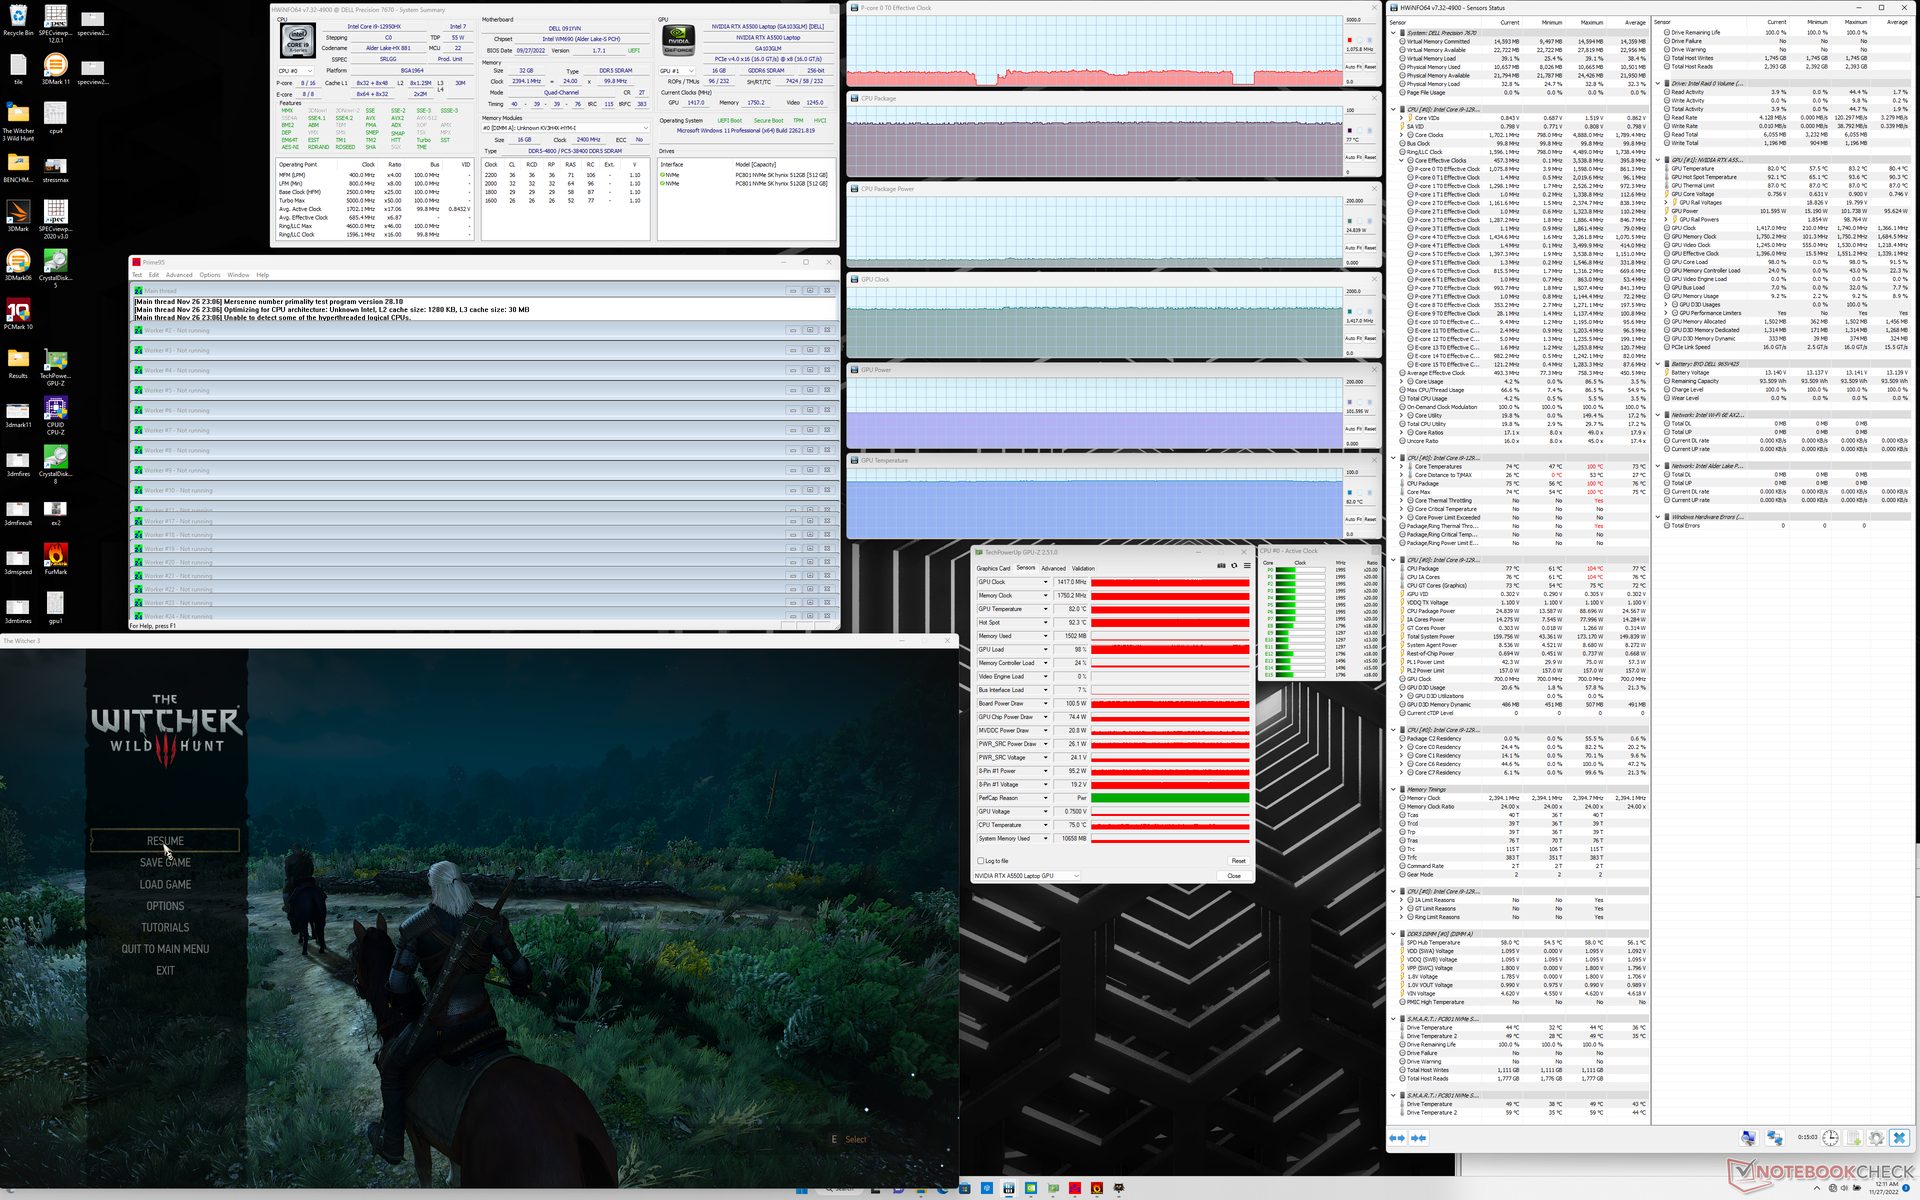Click the HWiNFO reset clock icon
Viewport: 1920px width, 1200px height.
[x=1830, y=1138]
